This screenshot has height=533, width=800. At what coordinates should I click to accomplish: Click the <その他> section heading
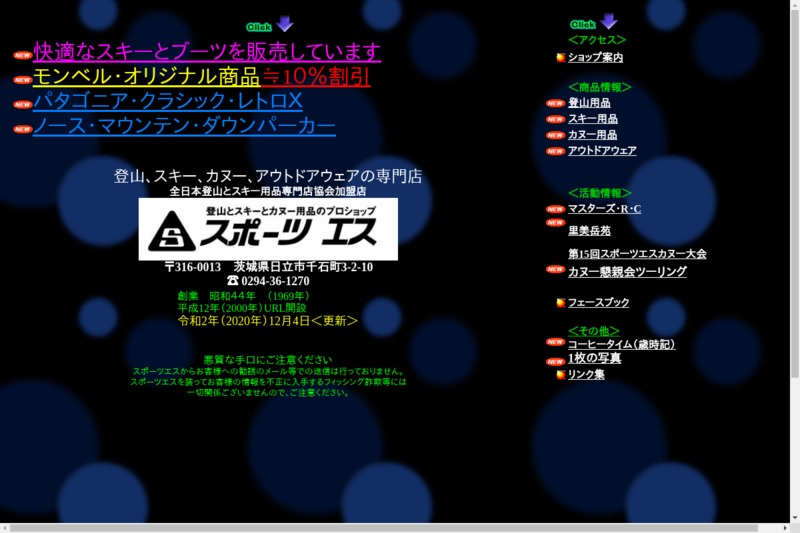[594, 331]
